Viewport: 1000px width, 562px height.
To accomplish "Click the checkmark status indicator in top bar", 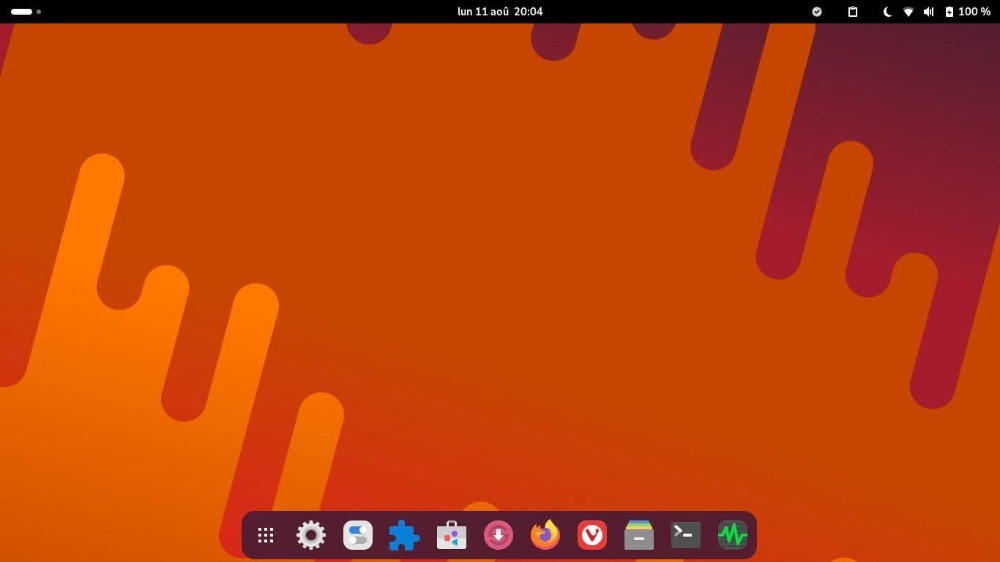I will pos(817,12).
